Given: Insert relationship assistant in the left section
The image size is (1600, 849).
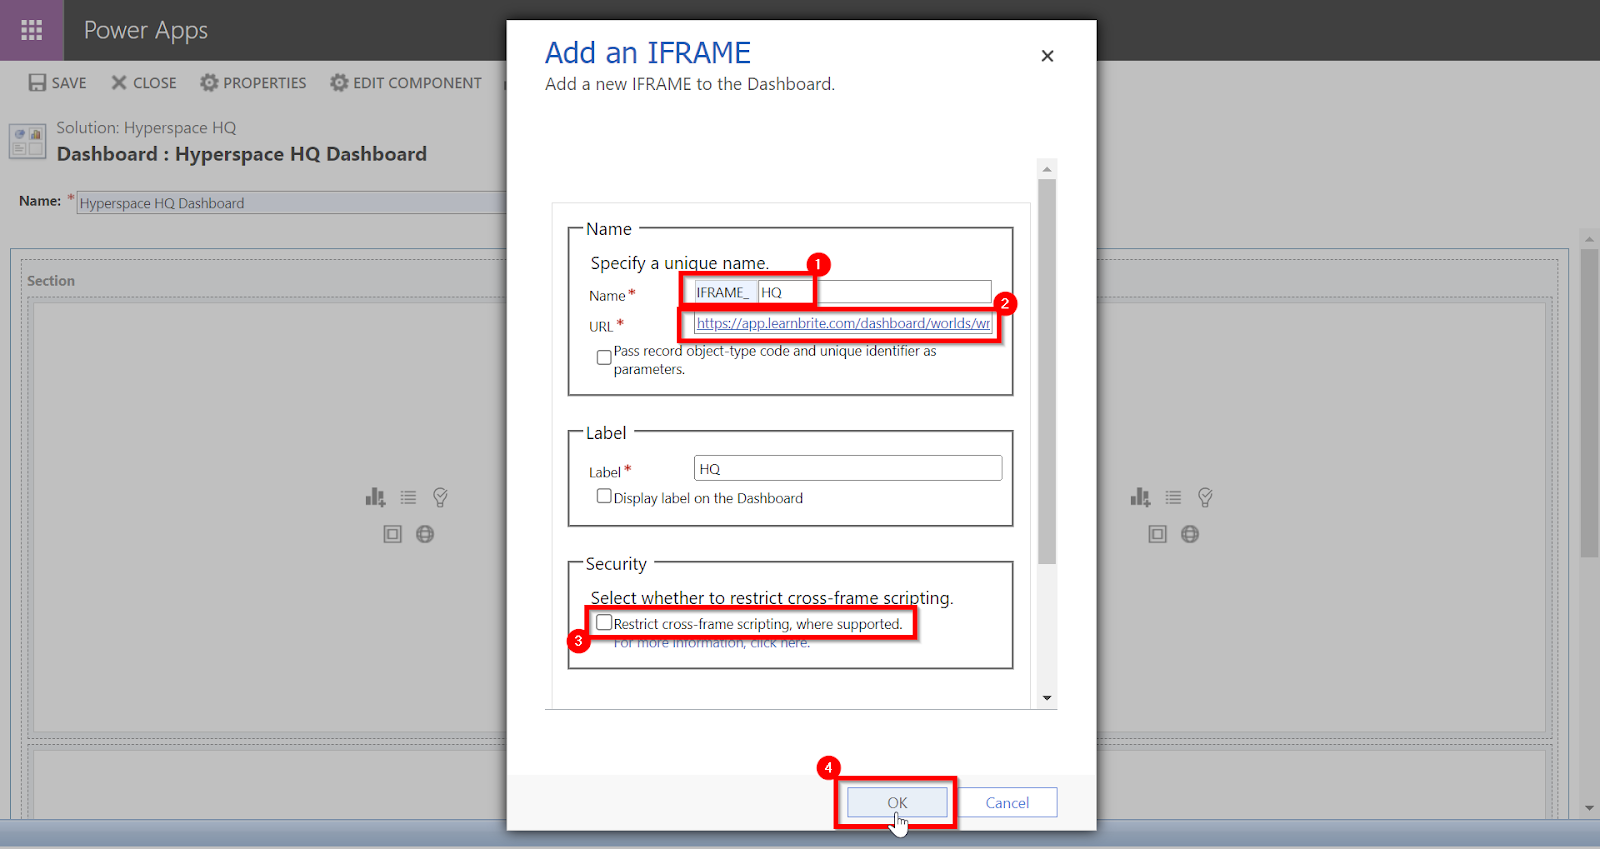Looking at the screenshot, I should [440, 497].
